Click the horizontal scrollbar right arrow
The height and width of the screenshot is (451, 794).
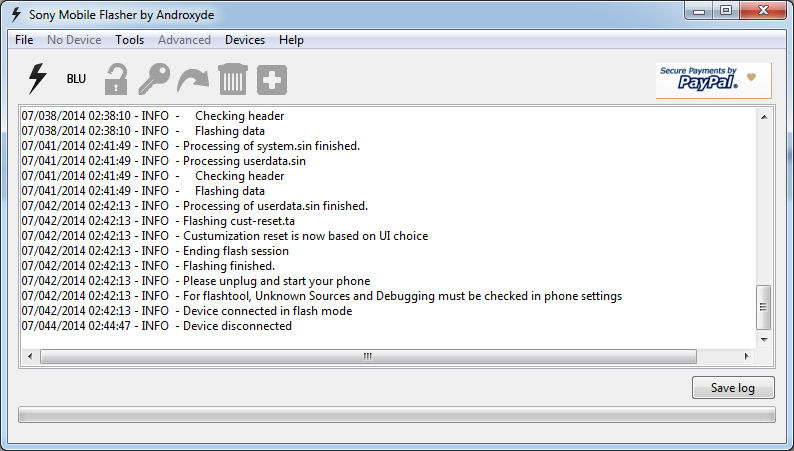(x=746, y=356)
